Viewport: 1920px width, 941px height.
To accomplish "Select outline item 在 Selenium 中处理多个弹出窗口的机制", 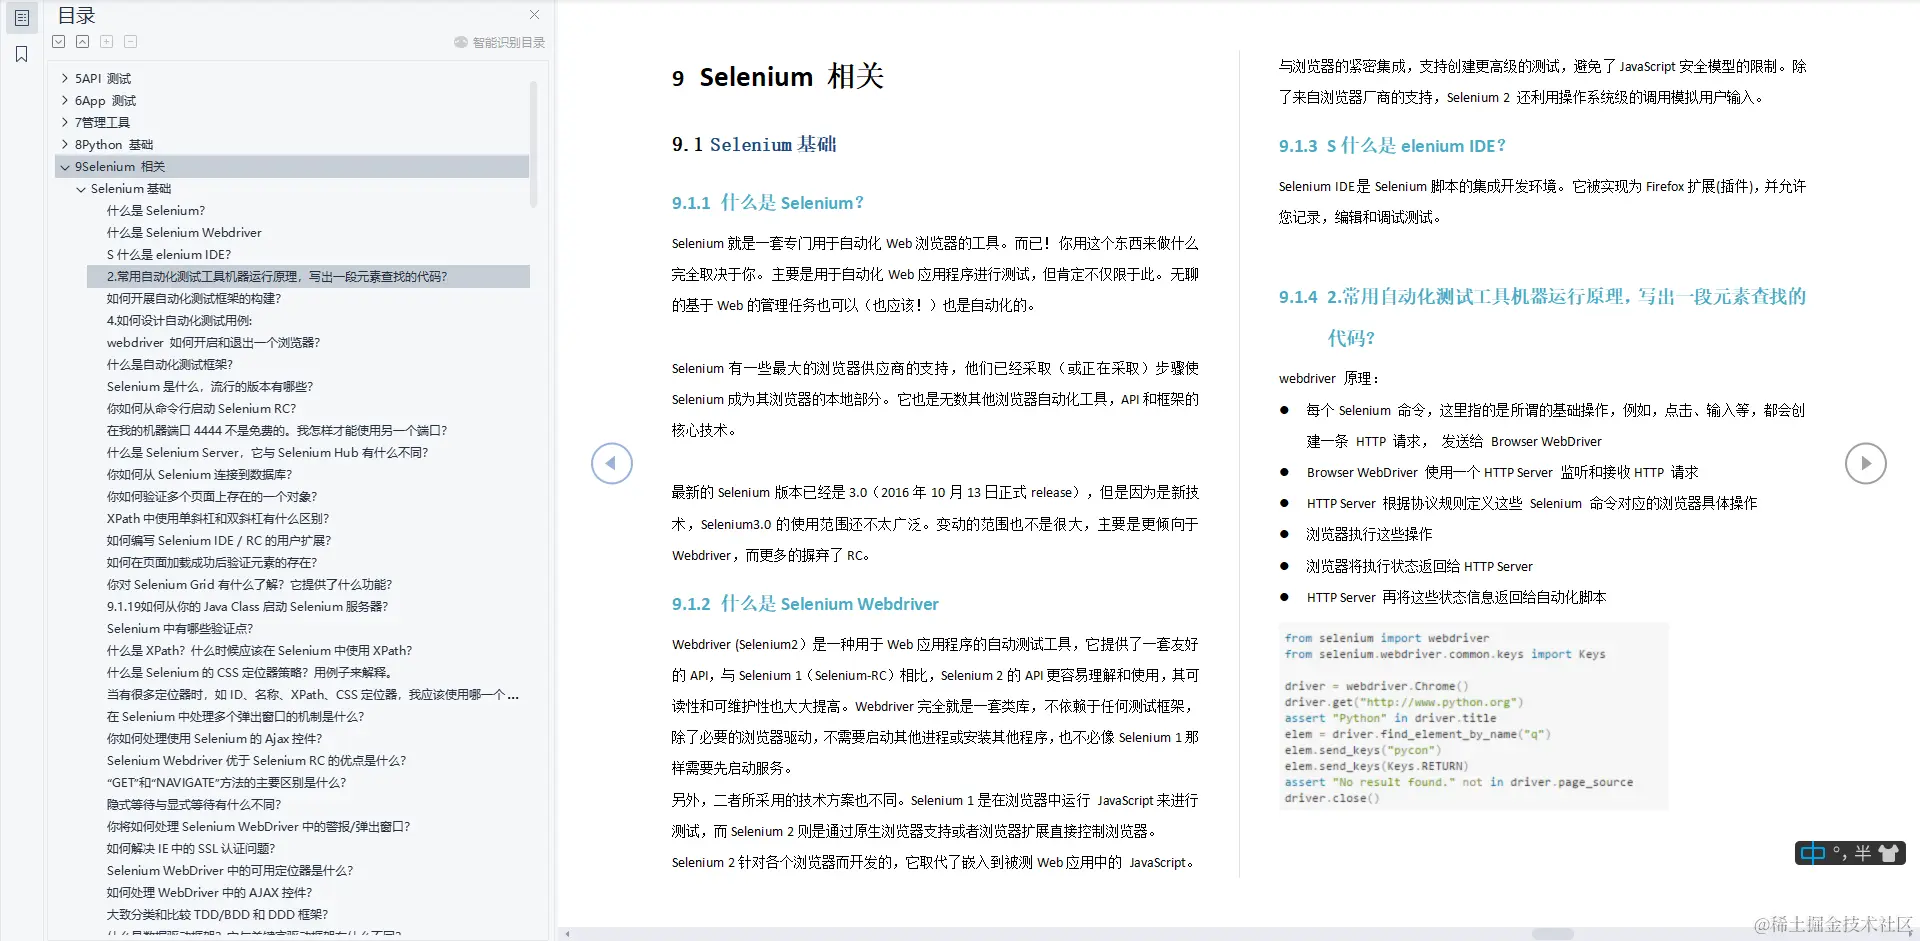I will [235, 716].
